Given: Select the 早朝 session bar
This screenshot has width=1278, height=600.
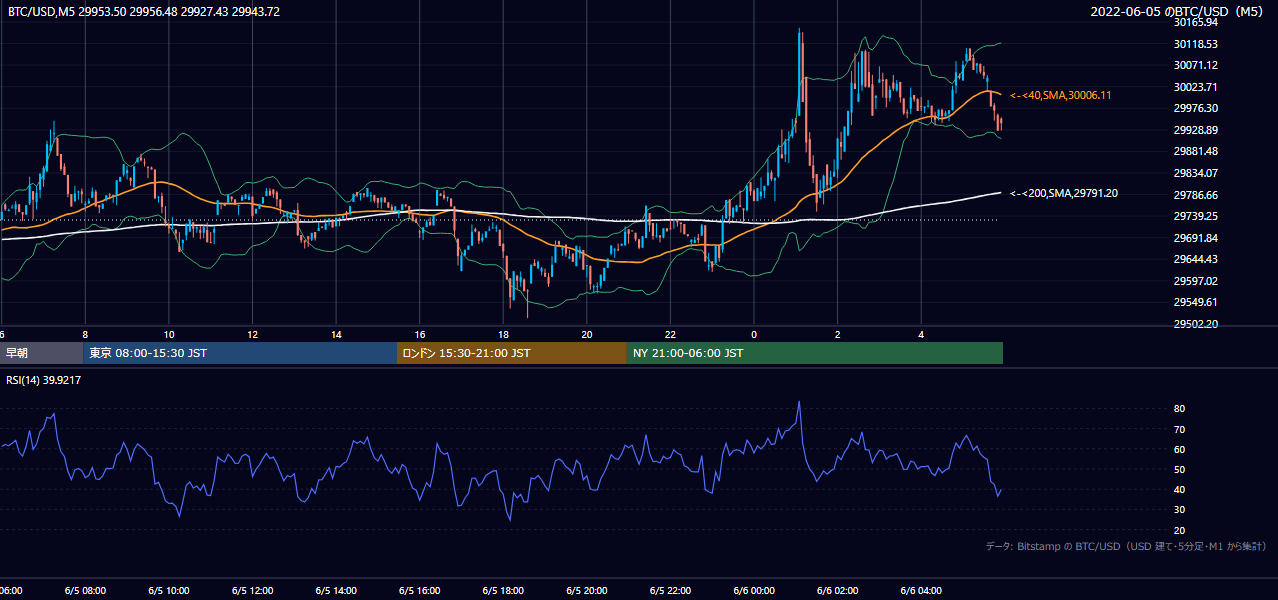Looking at the screenshot, I should point(41,353).
